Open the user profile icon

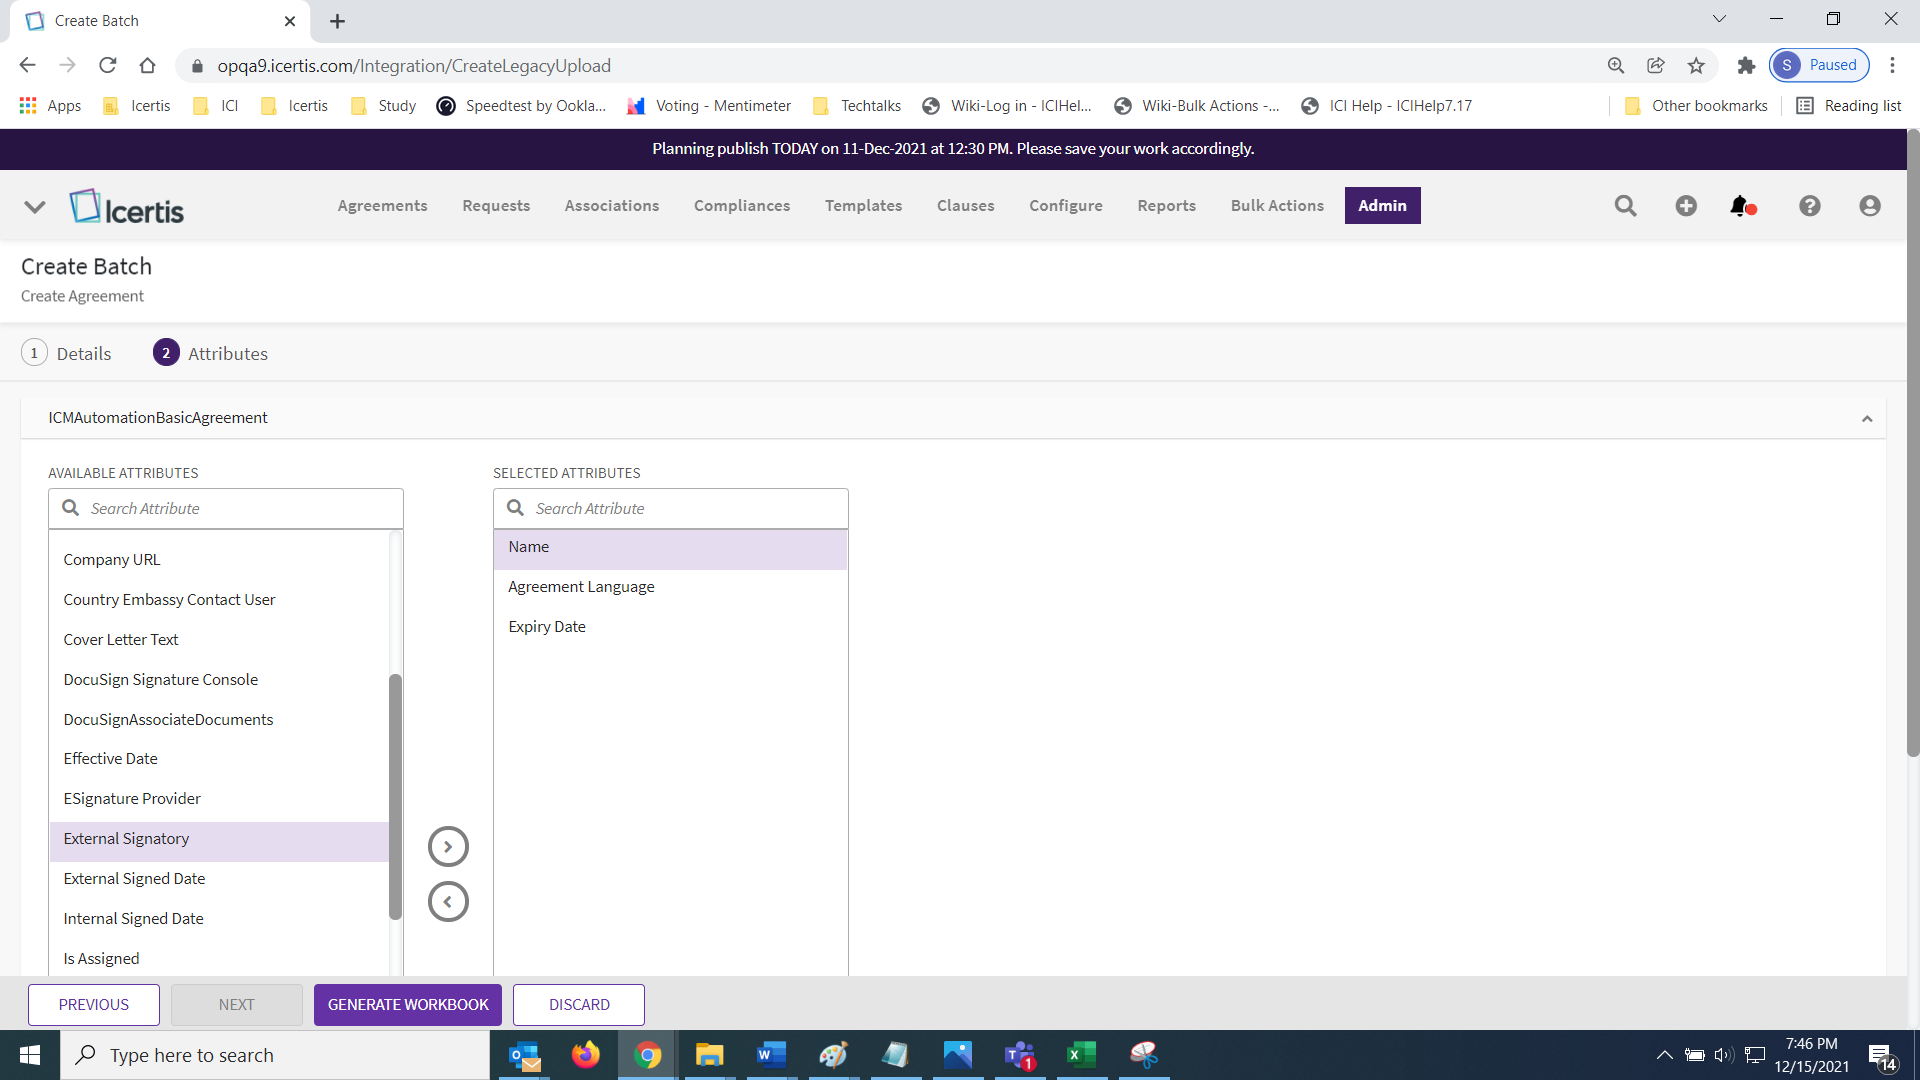pos(1869,206)
